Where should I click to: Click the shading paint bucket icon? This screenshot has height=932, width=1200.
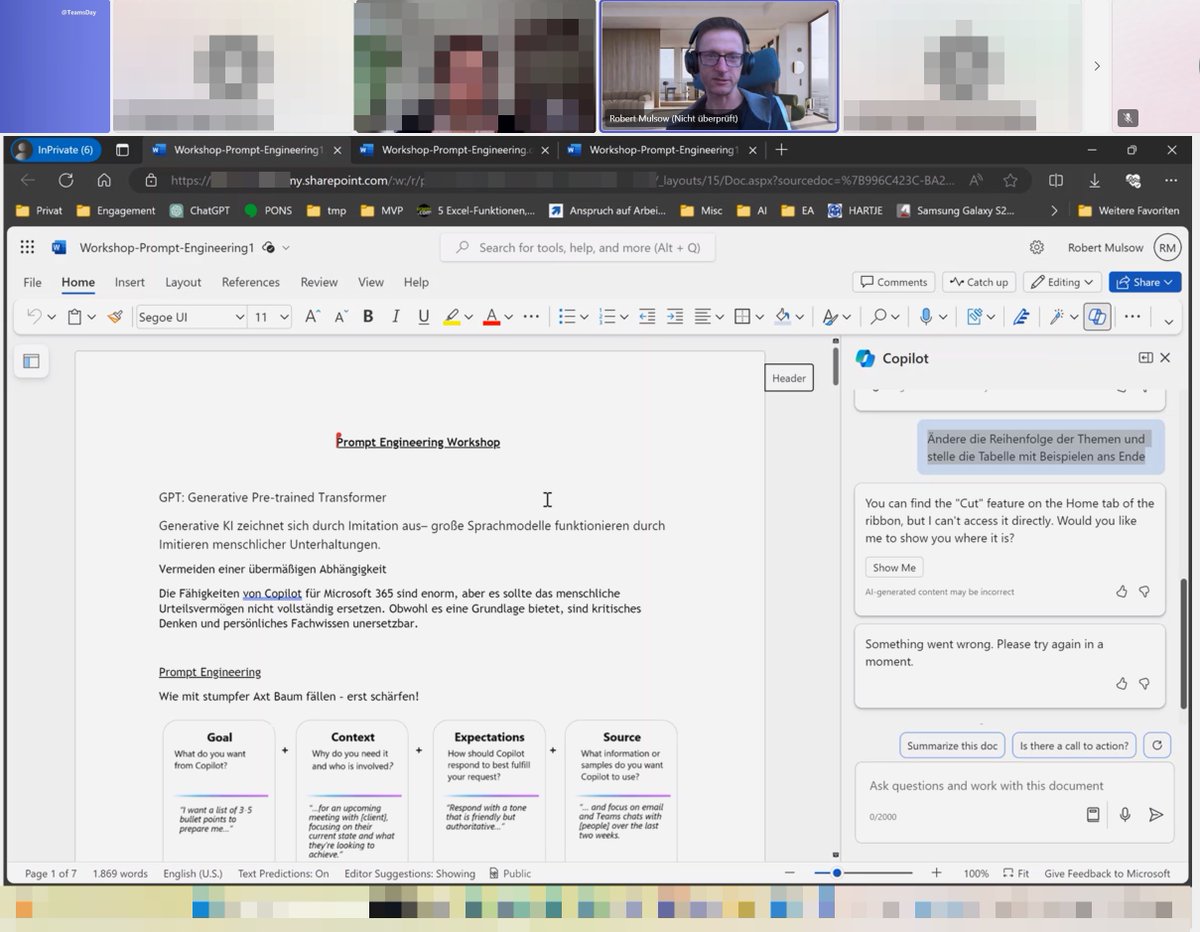pos(782,316)
